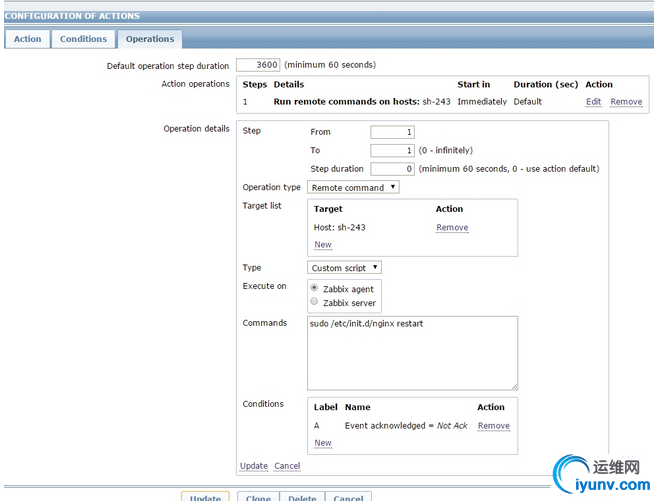The image size is (656, 501).
Task: Click the 'Host: sh-243' target entry
Action: tap(339, 227)
